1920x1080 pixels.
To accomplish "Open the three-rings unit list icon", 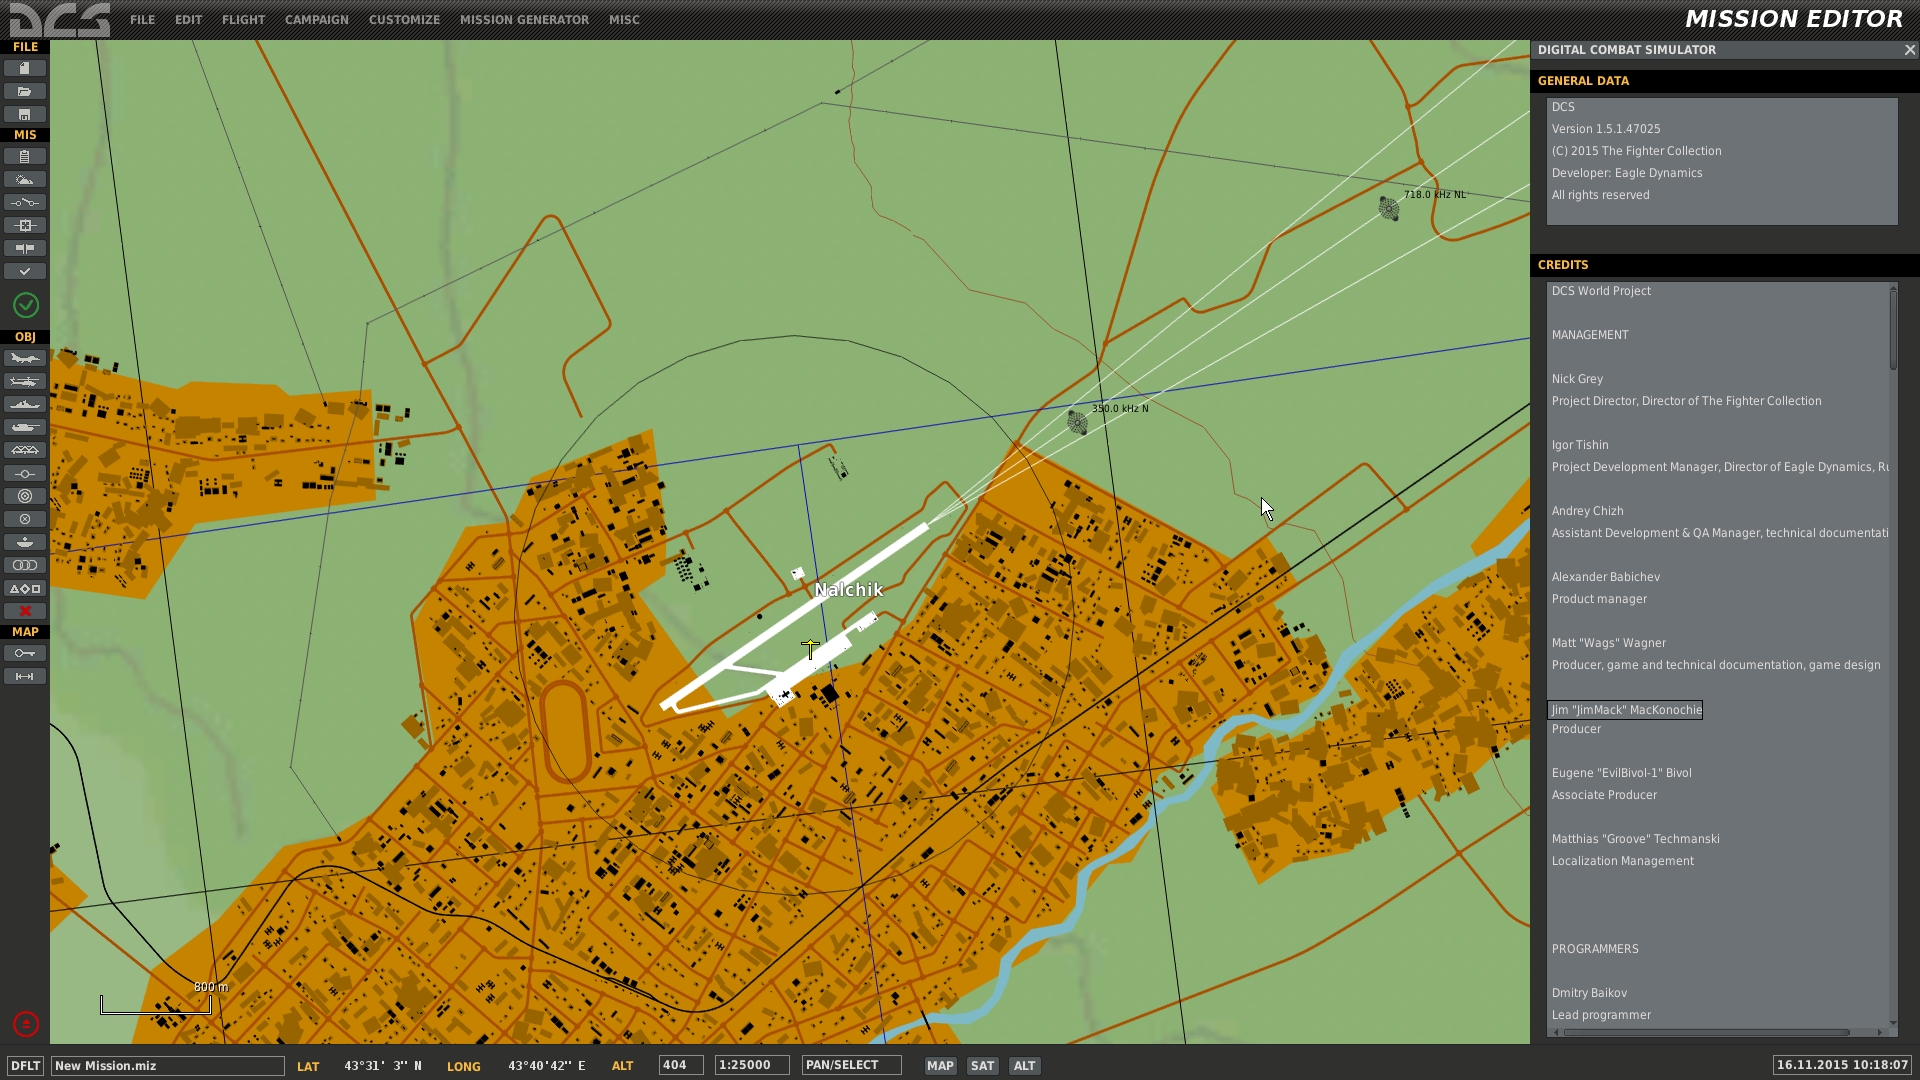I will point(25,565).
